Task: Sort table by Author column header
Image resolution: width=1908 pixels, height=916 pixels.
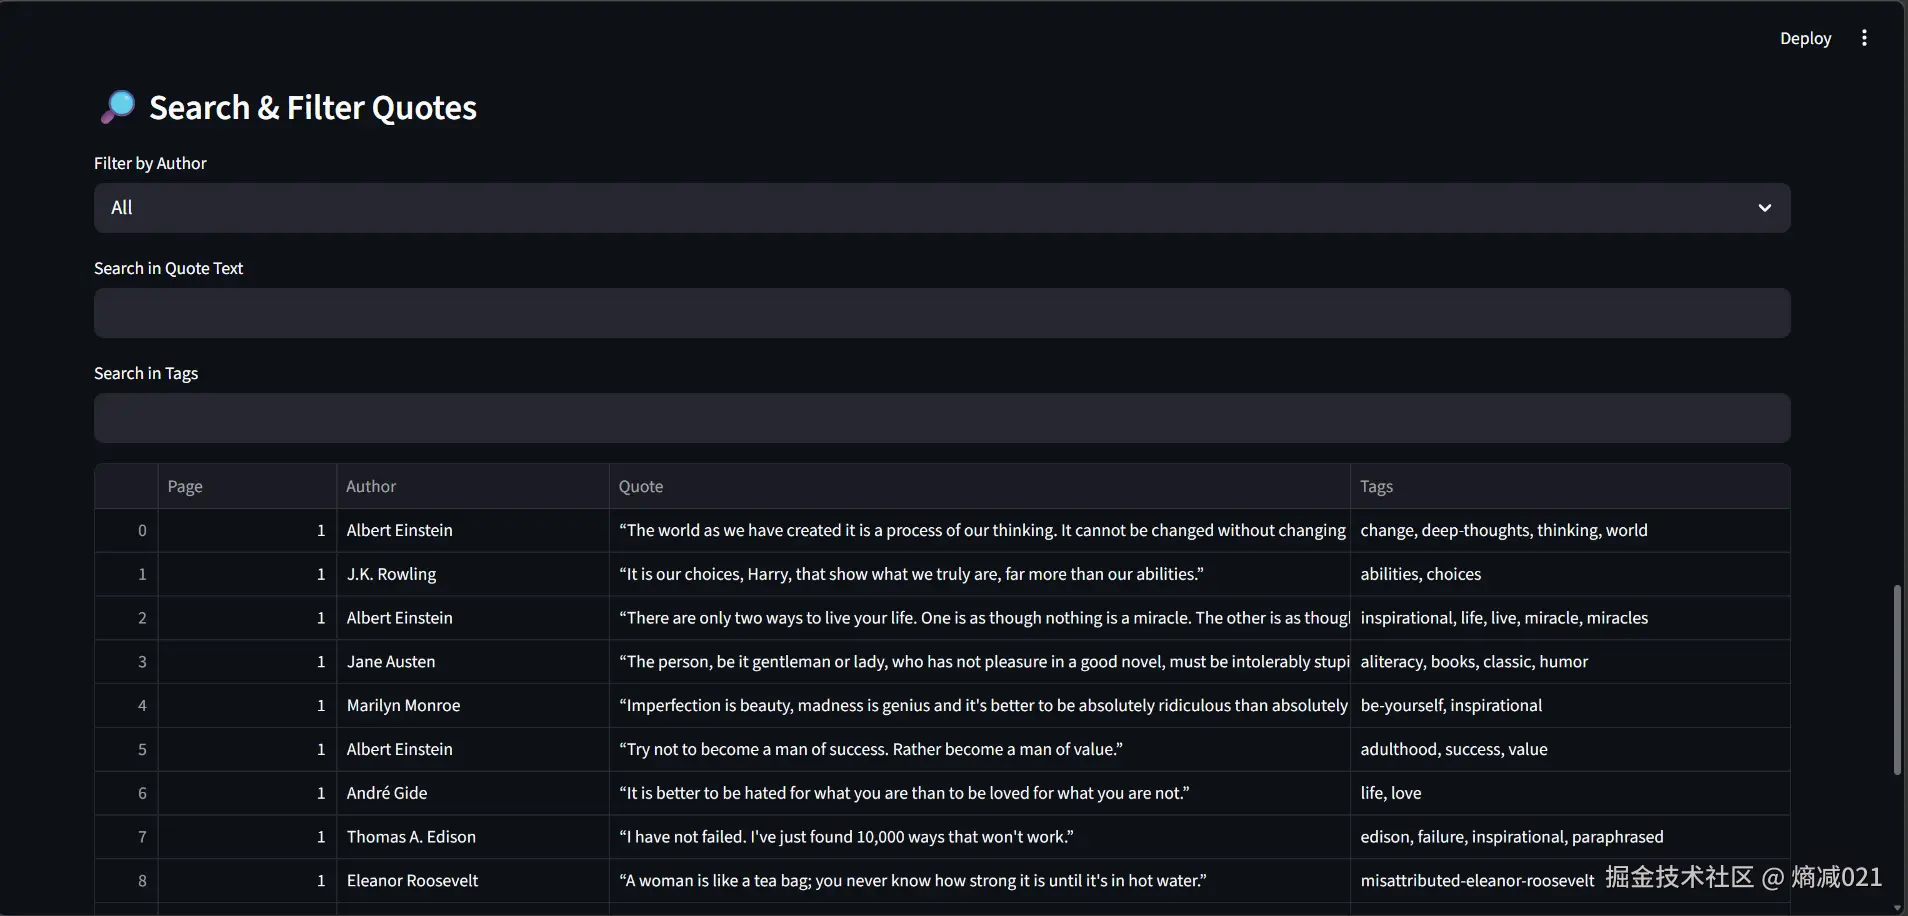Action: point(472,486)
